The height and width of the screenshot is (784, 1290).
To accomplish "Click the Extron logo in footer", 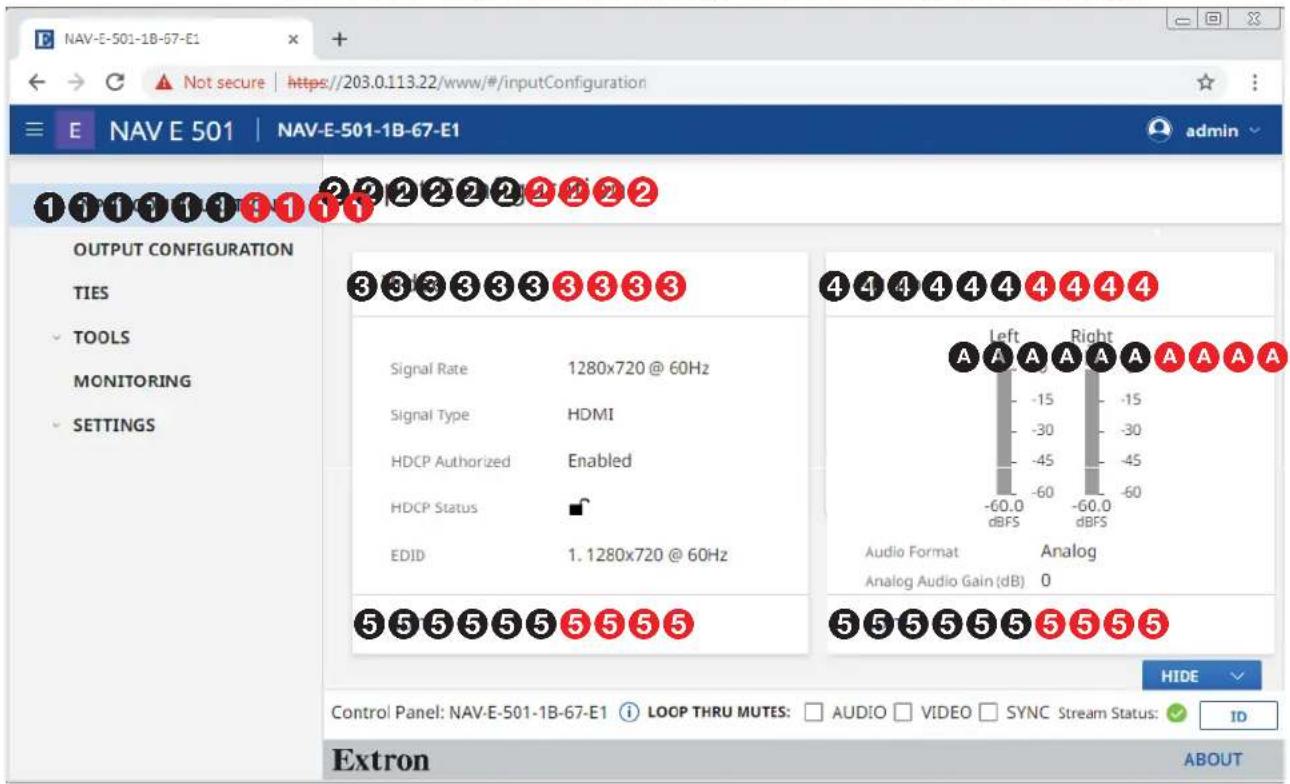I will click(x=380, y=760).
